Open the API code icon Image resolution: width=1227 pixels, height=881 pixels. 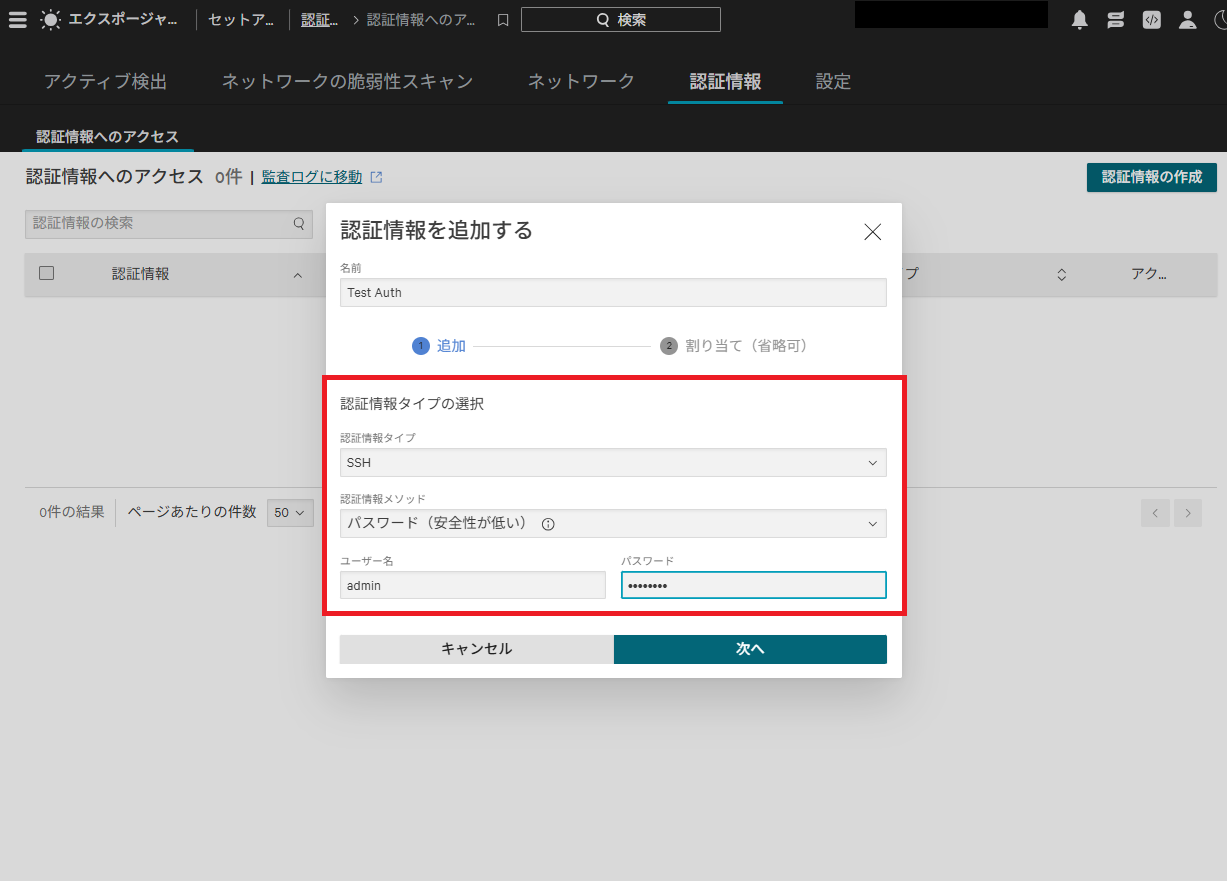(1151, 20)
